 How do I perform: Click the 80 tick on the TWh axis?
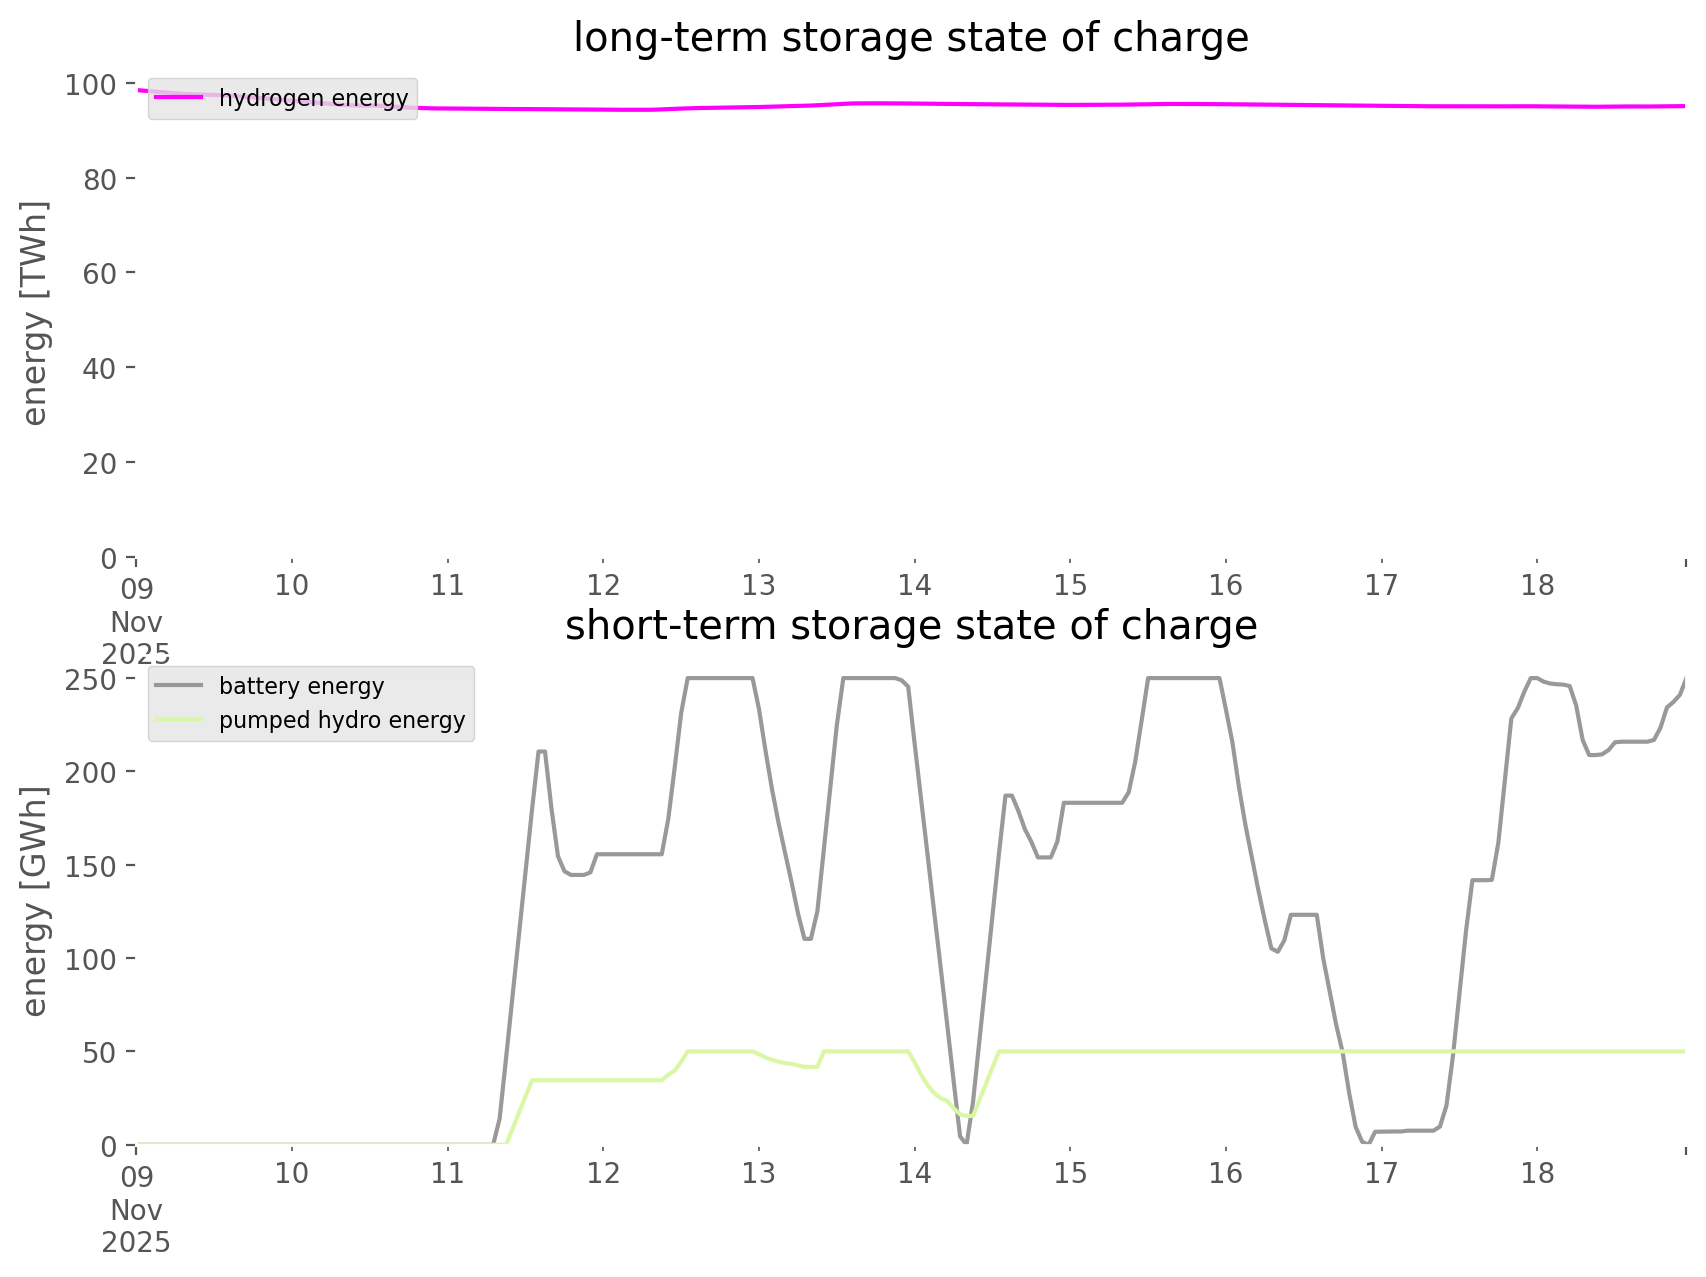tap(100, 179)
